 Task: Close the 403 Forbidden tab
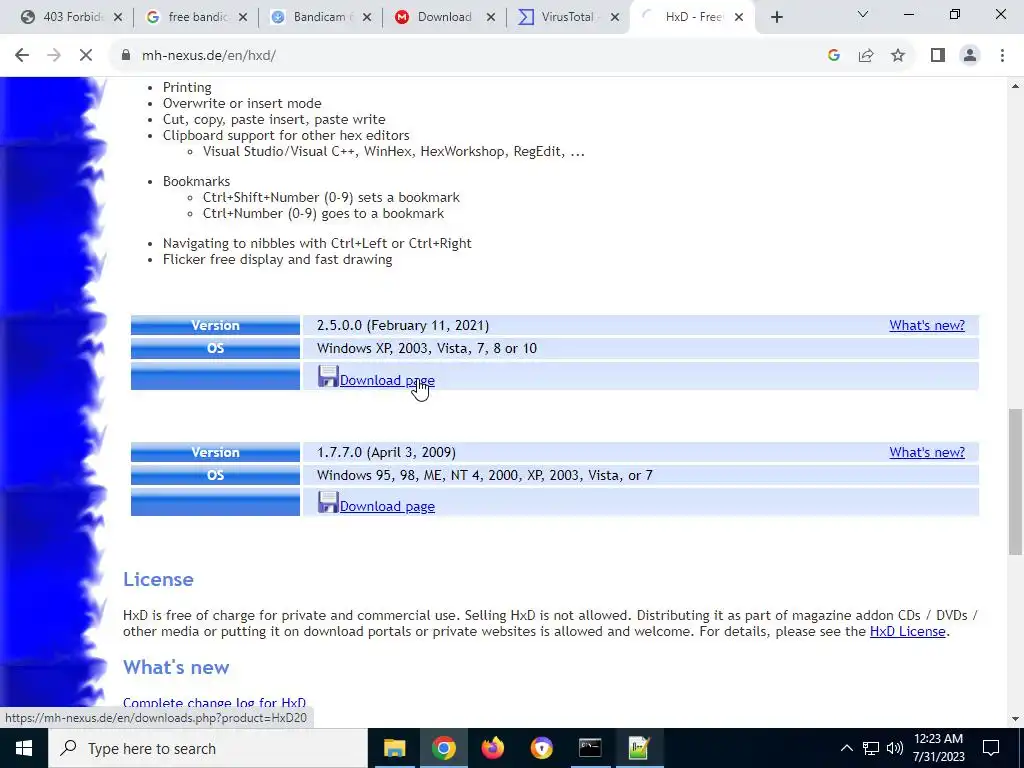118,18
